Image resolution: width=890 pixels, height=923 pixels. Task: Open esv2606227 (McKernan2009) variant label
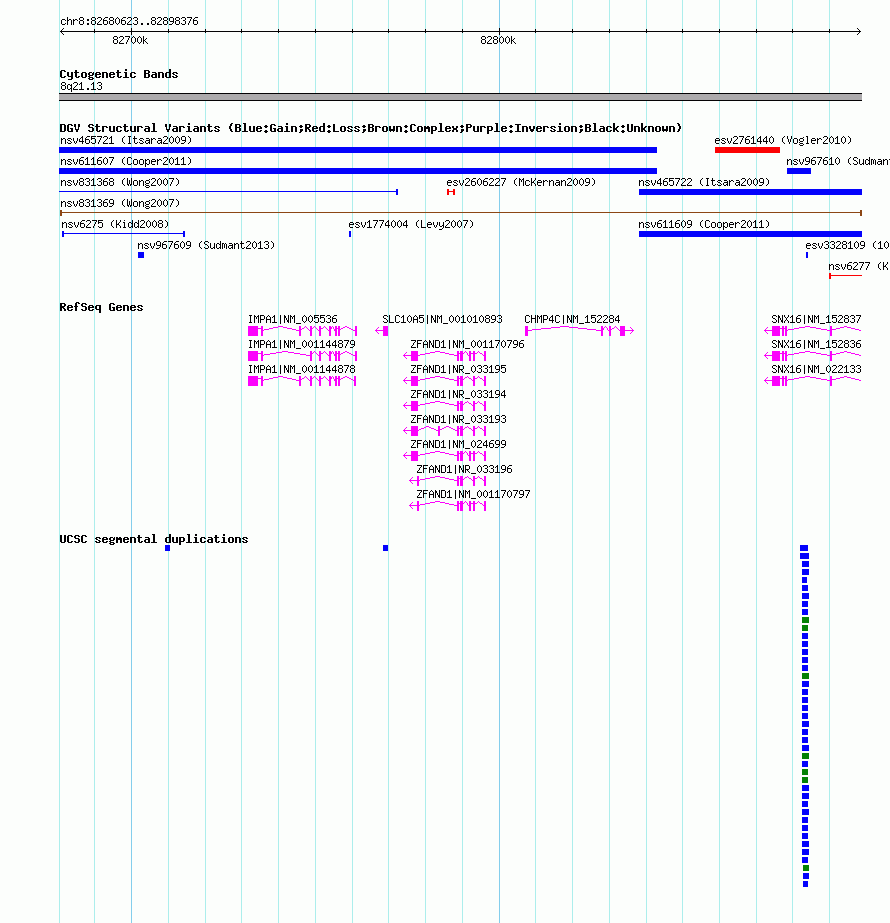pos(521,182)
